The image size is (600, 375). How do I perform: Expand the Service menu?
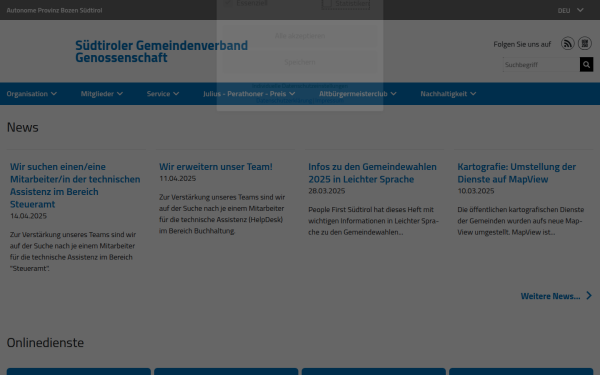(163, 94)
